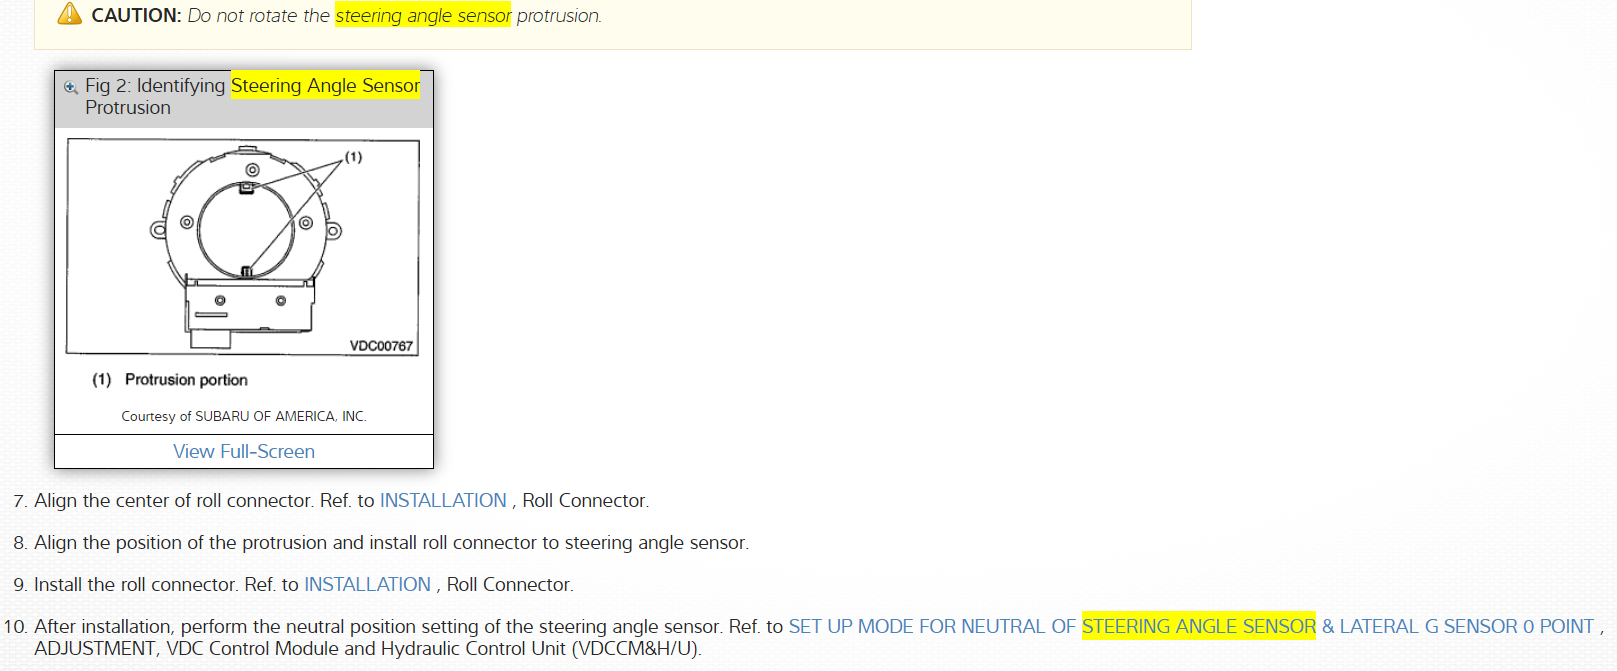Click highlighted STEERING ANGLE SENSOR in step 10
The image size is (1617, 671).
1198,627
